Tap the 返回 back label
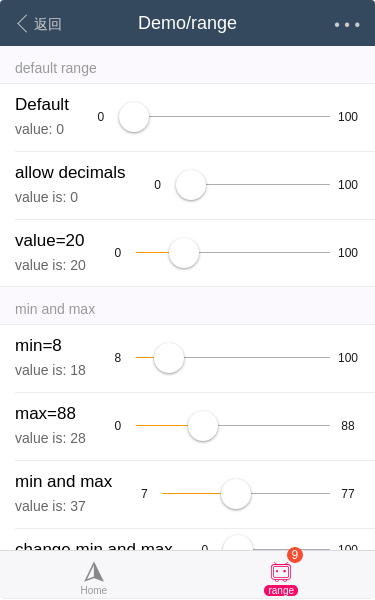The width and height of the screenshot is (375, 600). coord(47,24)
